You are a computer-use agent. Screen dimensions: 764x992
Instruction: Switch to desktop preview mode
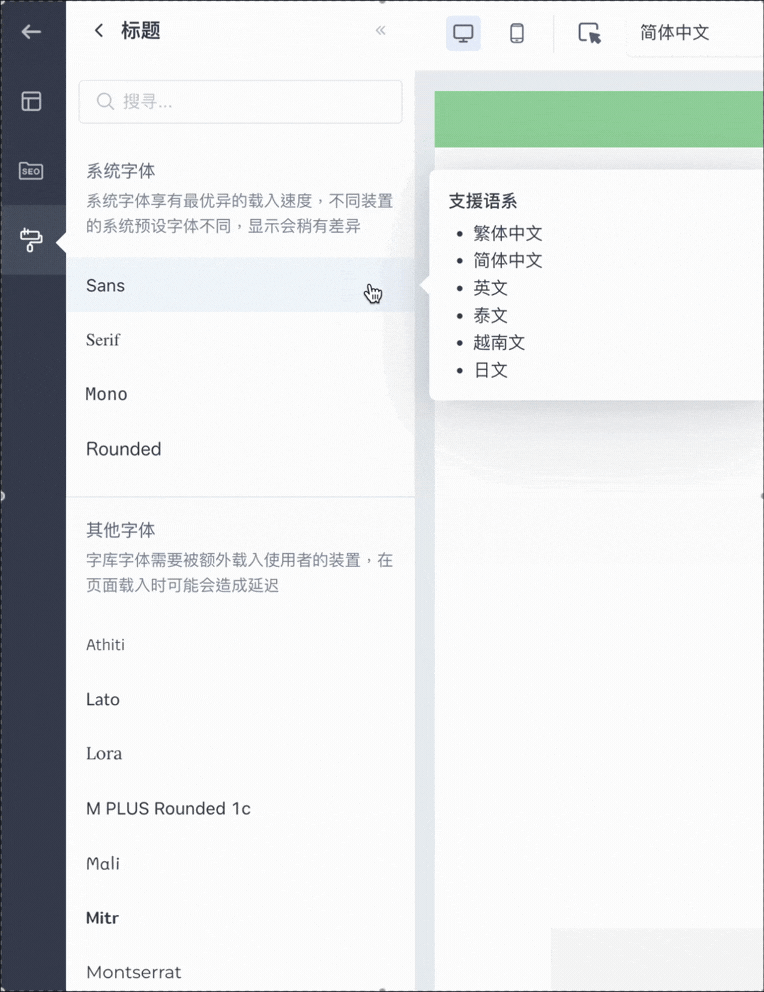(x=463, y=33)
